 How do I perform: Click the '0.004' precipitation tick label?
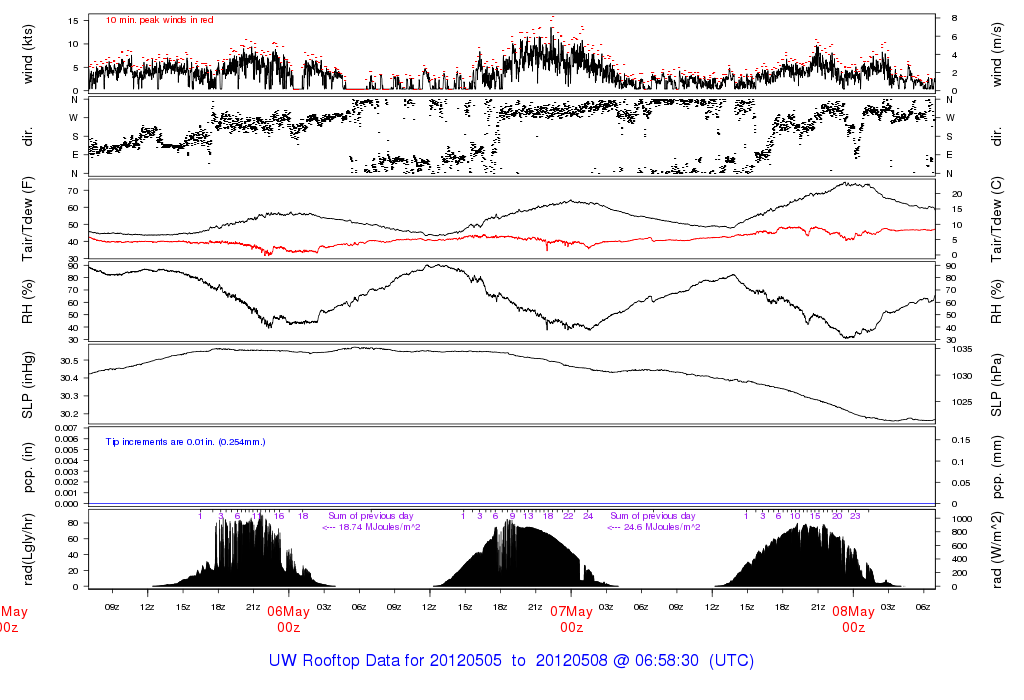pyautogui.click(x=66, y=461)
